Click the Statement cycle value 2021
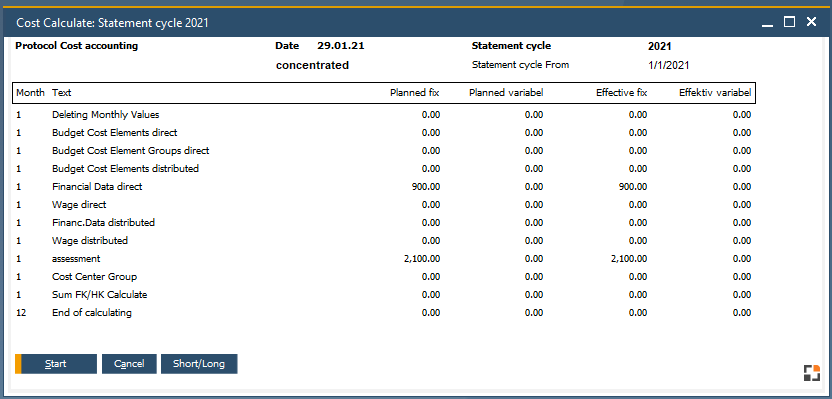This screenshot has width=832, height=399. (660, 46)
